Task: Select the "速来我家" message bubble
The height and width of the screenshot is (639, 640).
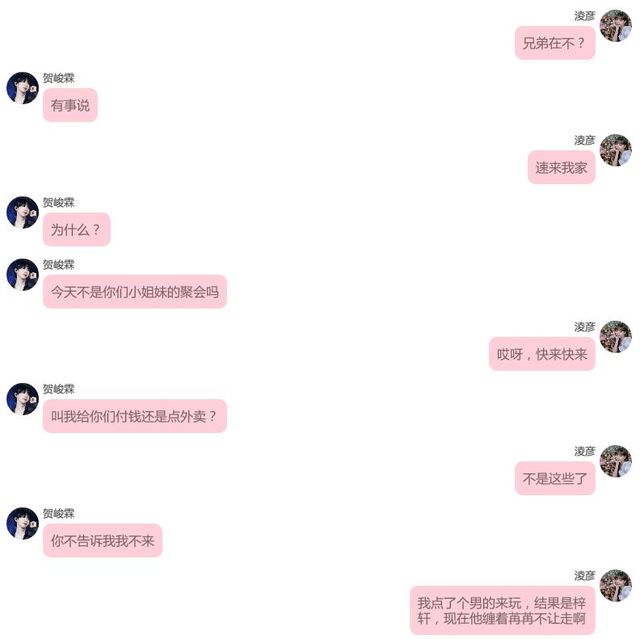Action: pyautogui.click(x=561, y=167)
